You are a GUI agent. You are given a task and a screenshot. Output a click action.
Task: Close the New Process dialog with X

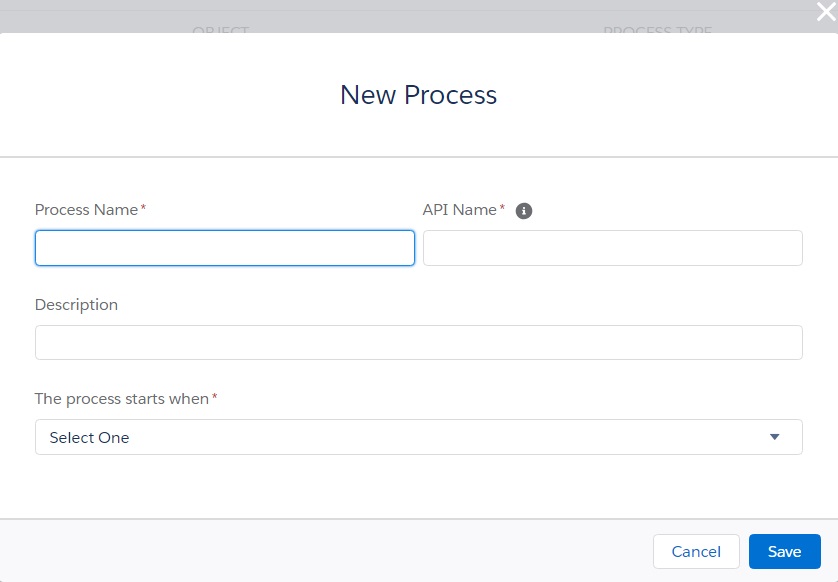[826, 11]
